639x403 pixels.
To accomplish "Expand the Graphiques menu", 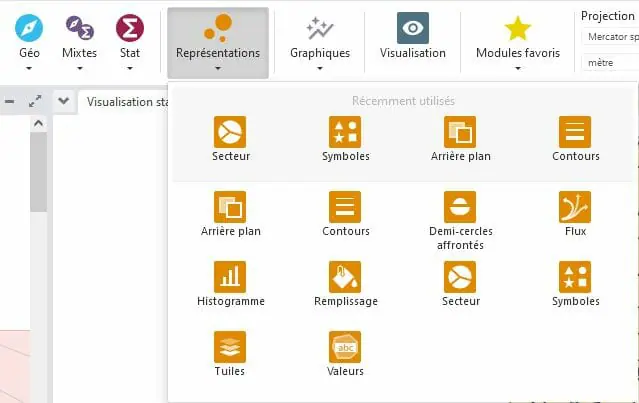I will pyautogui.click(x=319, y=42).
